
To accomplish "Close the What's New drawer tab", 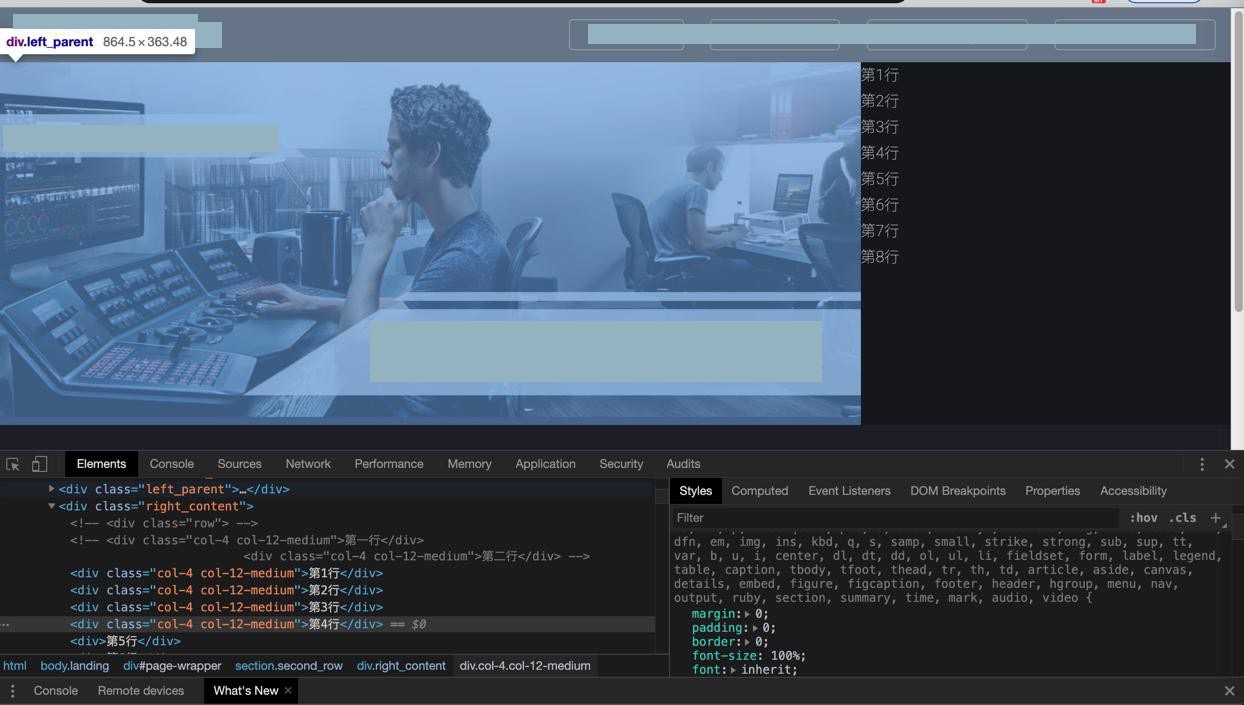I will tap(288, 691).
